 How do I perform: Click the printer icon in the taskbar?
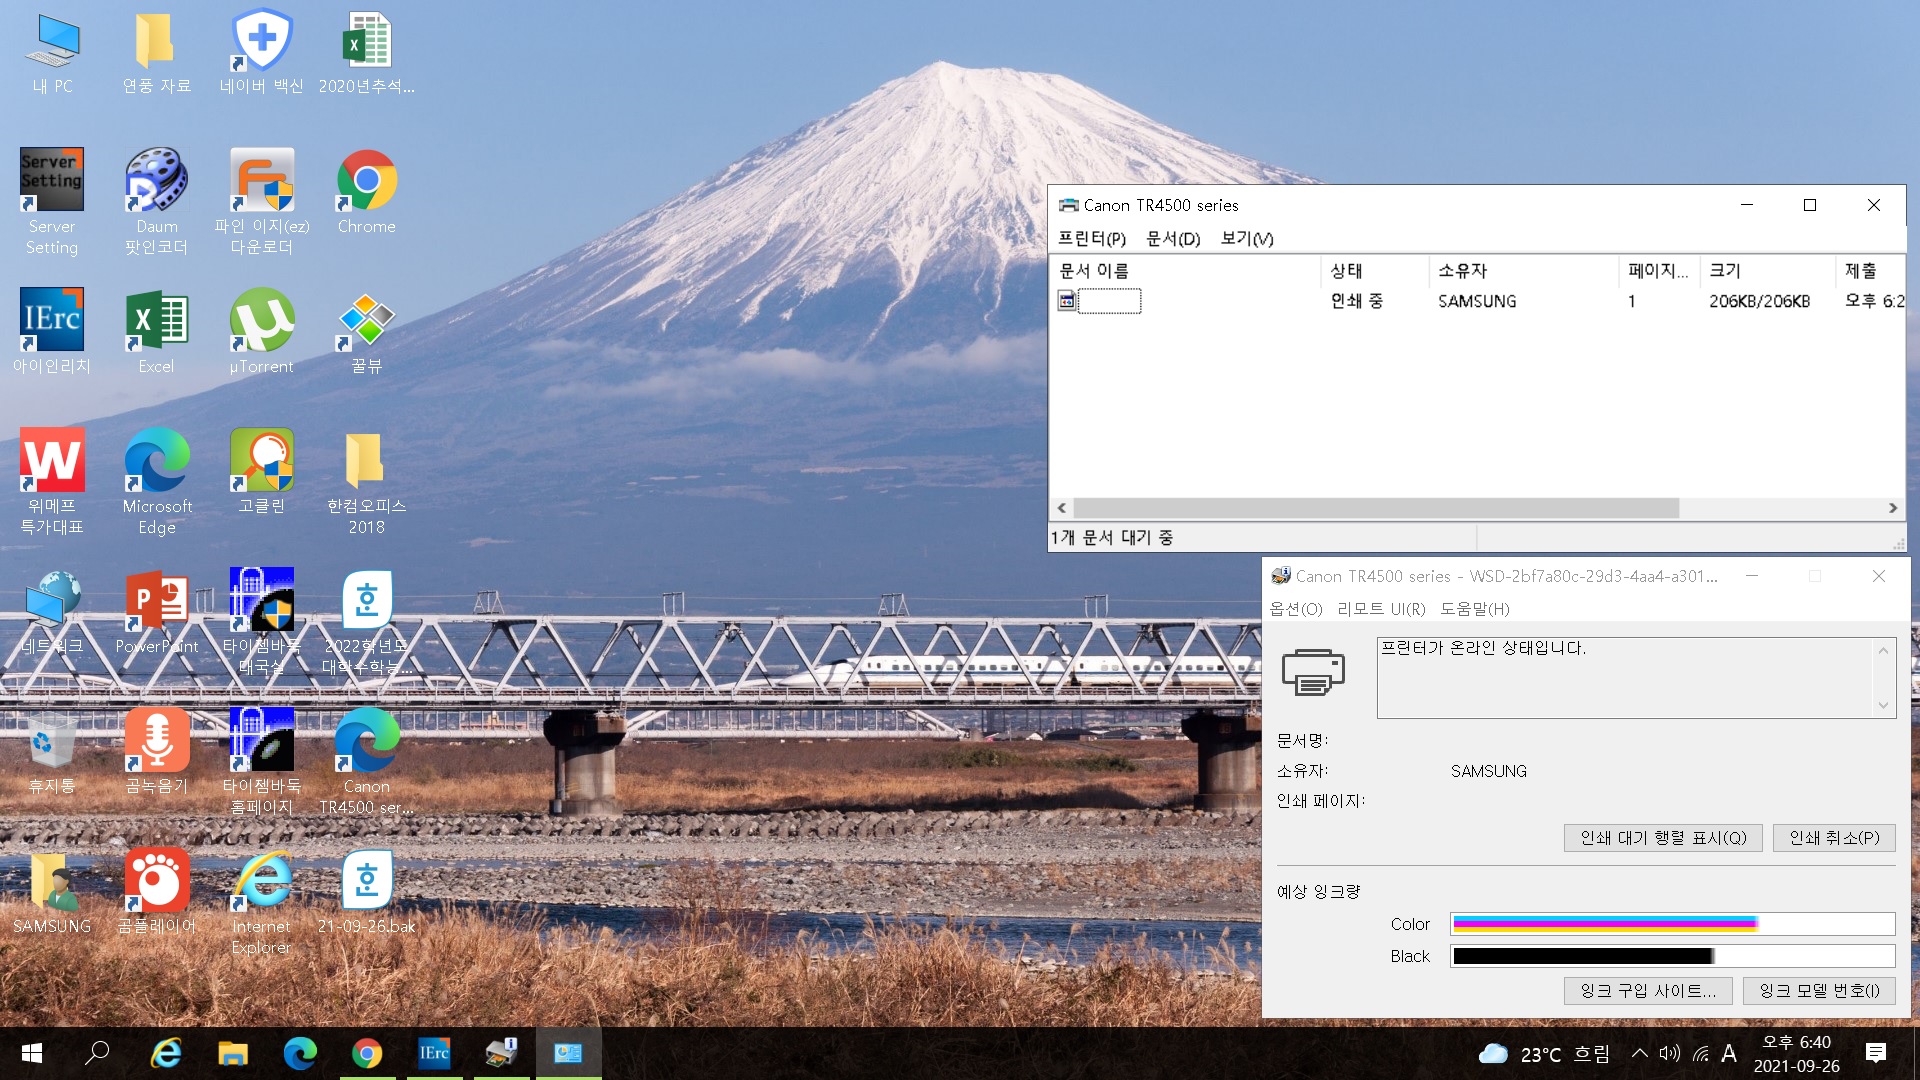click(501, 1053)
